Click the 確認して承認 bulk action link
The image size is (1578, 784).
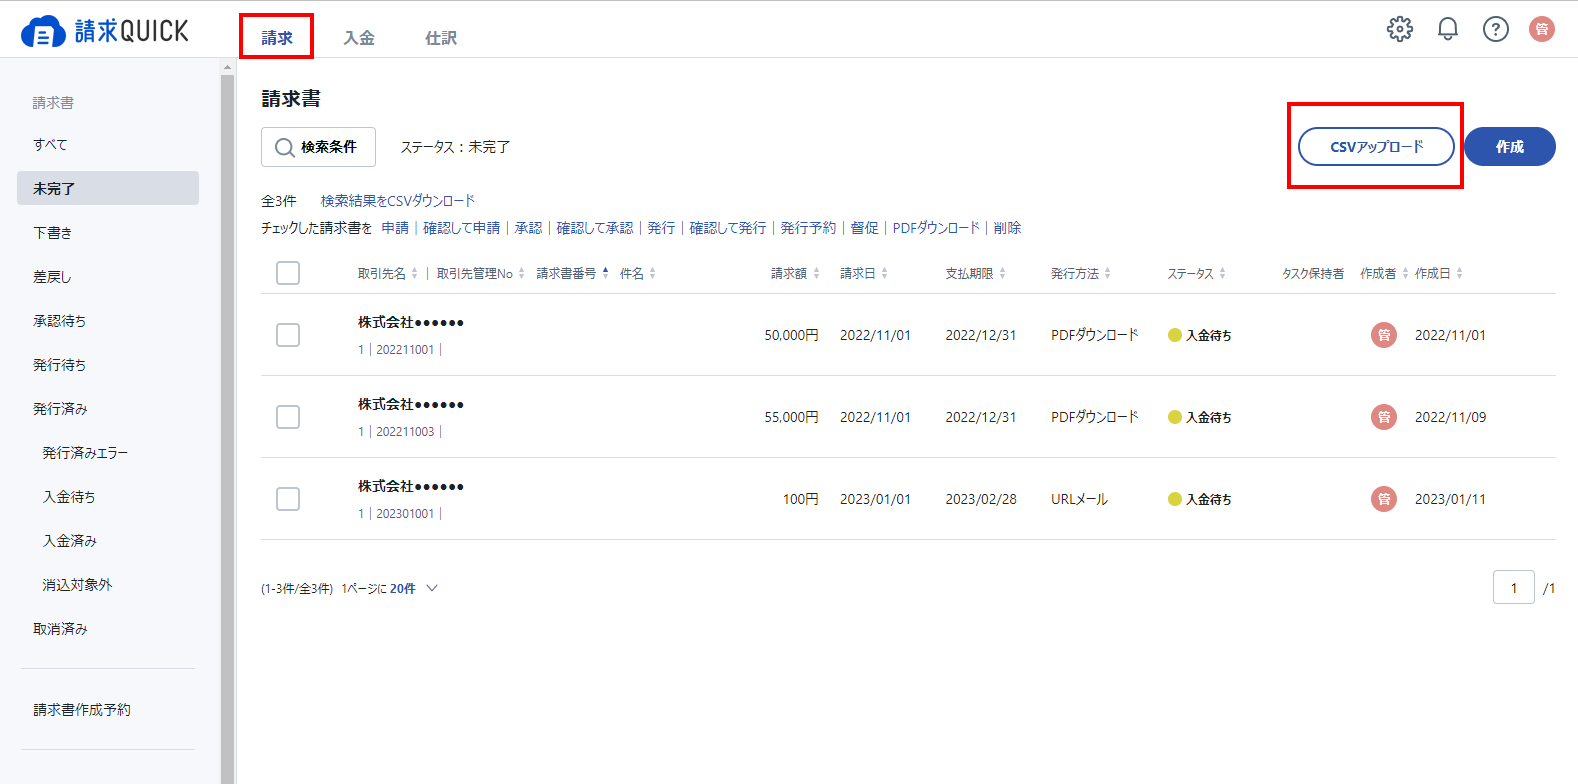tap(594, 228)
